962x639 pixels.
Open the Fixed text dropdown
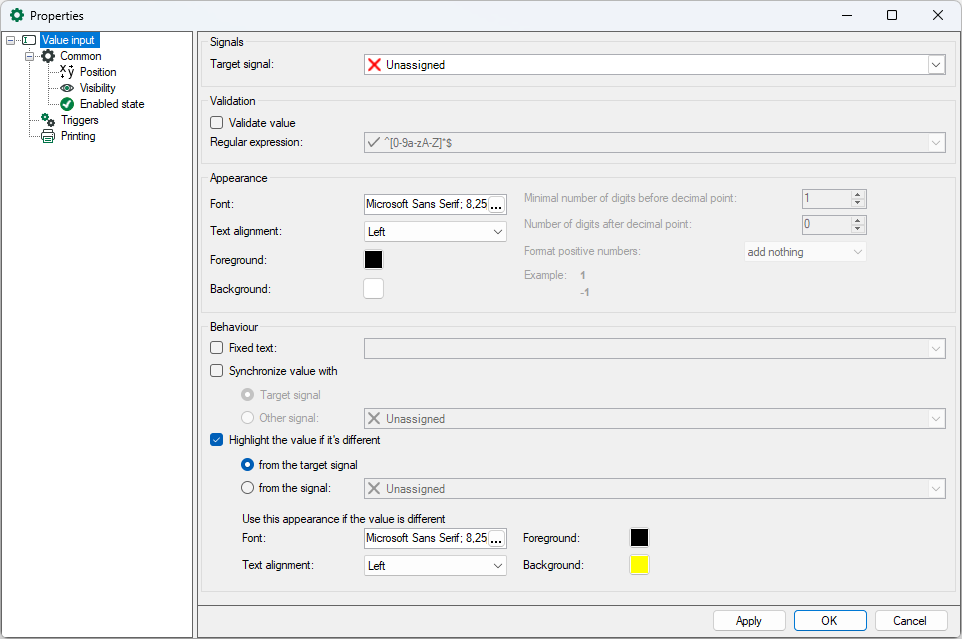tap(936, 348)
